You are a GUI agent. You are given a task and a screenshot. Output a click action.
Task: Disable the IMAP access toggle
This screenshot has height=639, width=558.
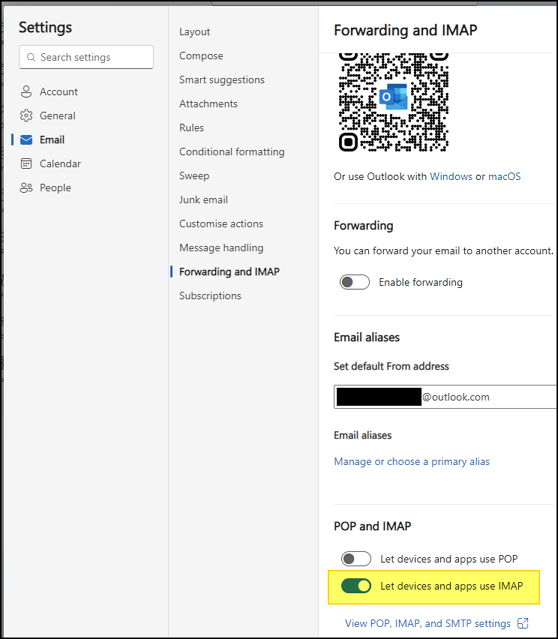356,586
